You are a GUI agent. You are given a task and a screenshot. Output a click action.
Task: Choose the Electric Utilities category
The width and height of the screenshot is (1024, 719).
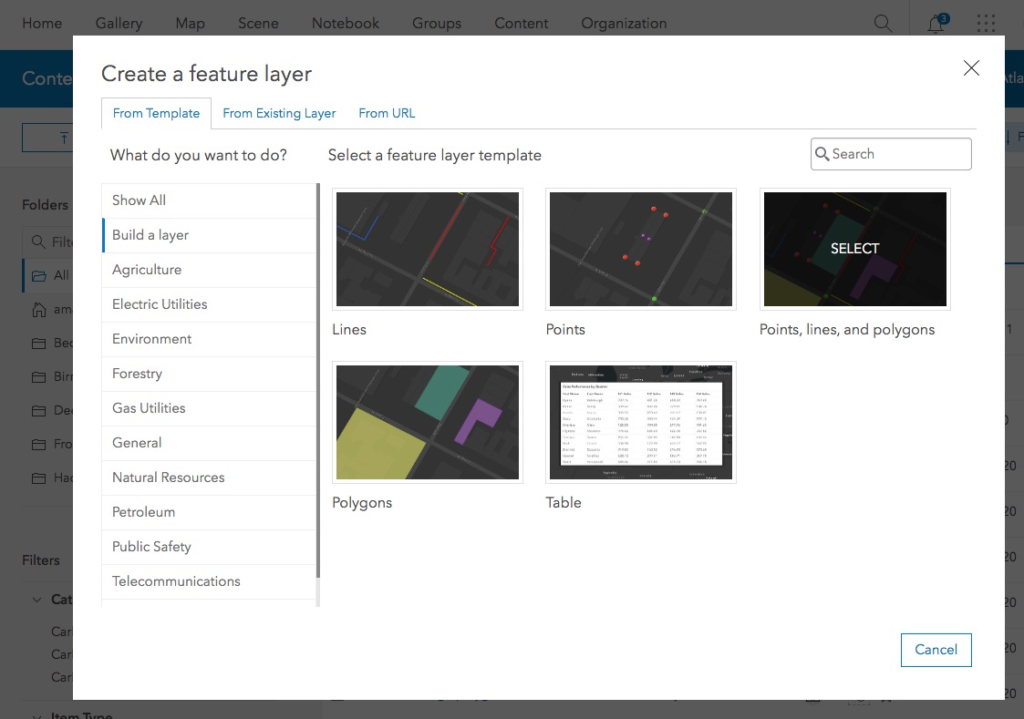point(160,304)
